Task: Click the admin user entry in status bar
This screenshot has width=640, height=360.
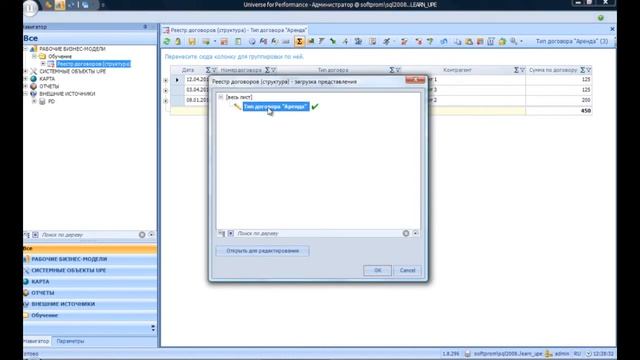Action: 557,354
